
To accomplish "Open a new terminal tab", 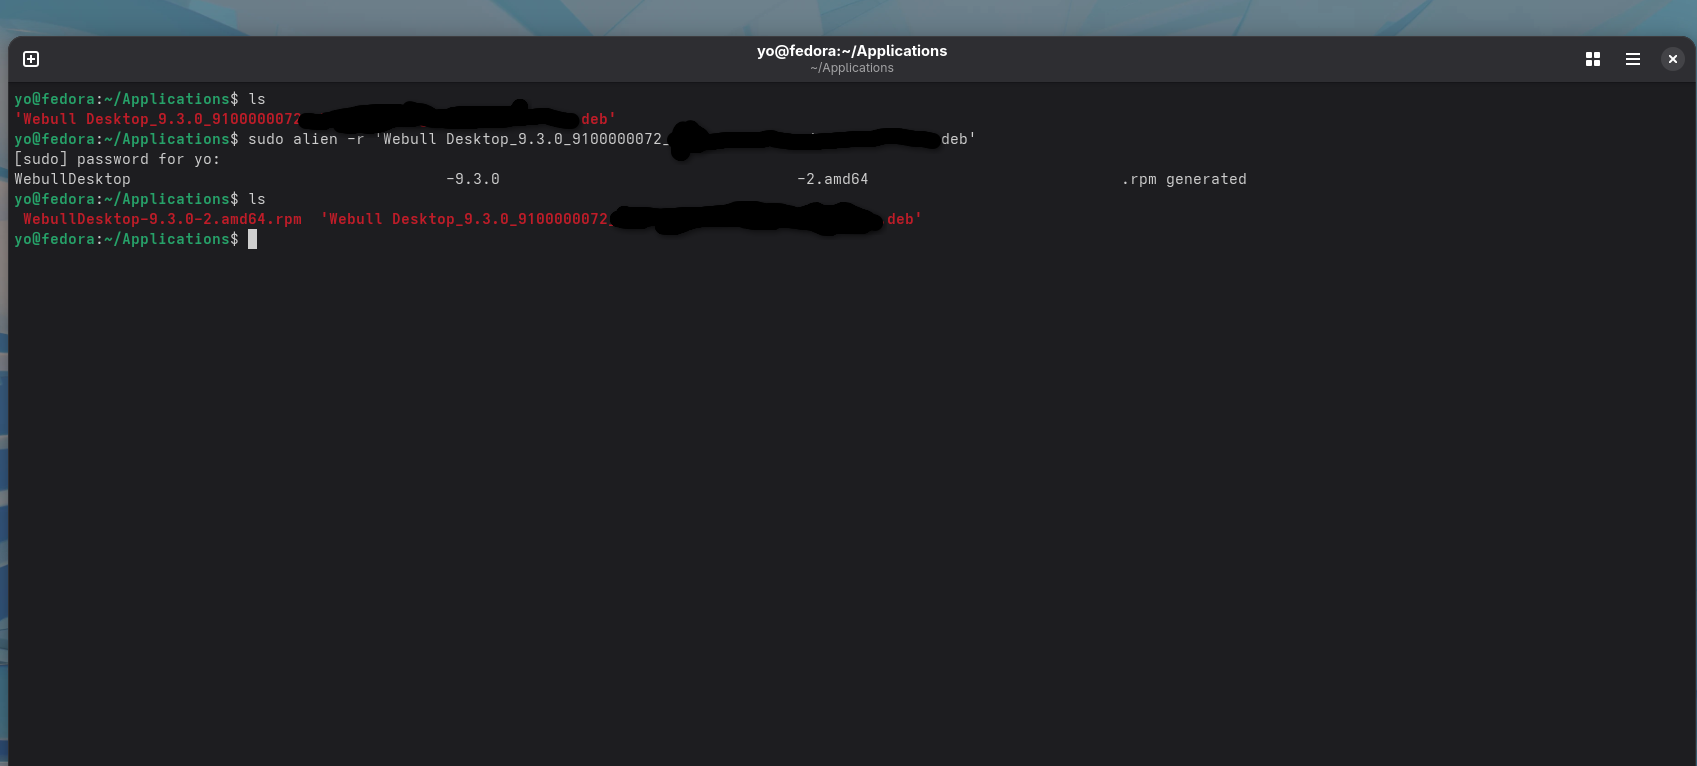I will coord(31,59).
